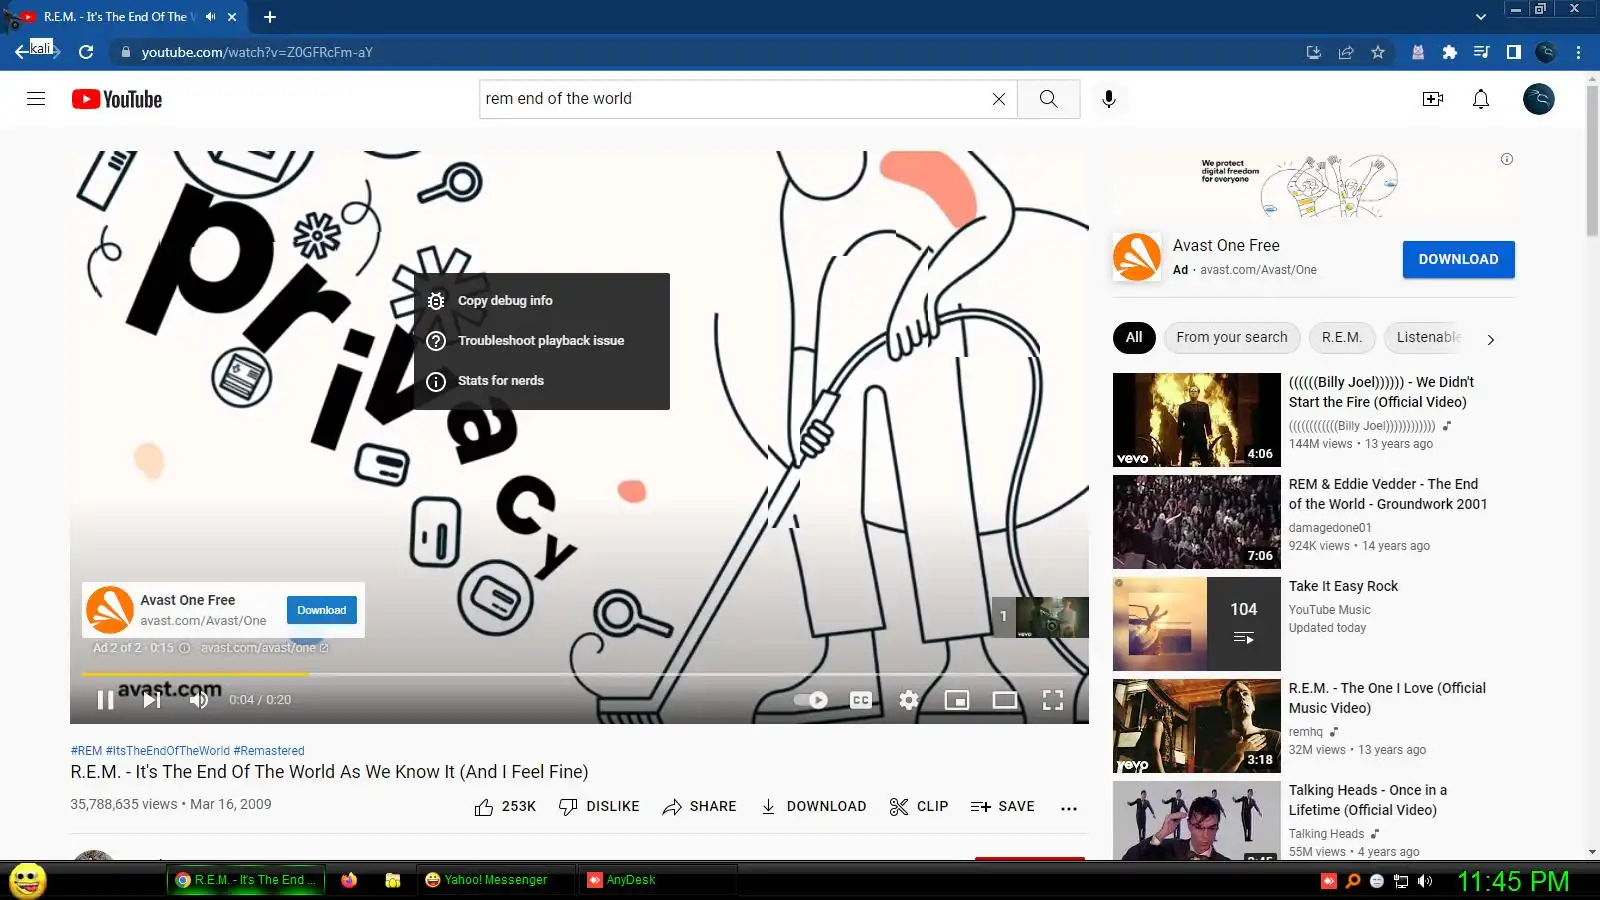This screenshot has height=900, width=1600.
Task: Click the #Remastered hashtag
Action: point(269,751)
